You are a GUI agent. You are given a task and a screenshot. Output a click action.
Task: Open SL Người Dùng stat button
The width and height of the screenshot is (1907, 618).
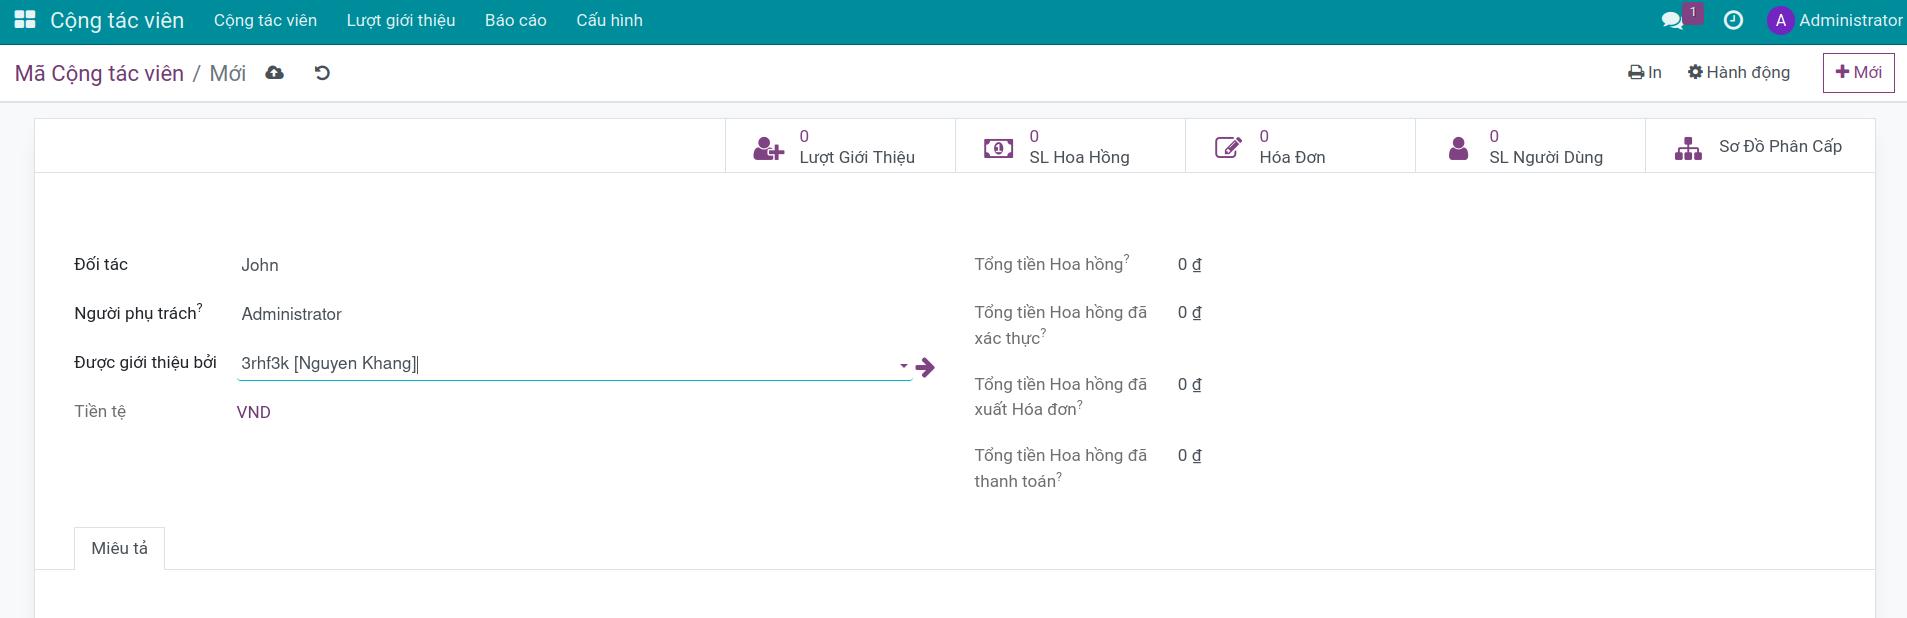tap(1530, 147)
